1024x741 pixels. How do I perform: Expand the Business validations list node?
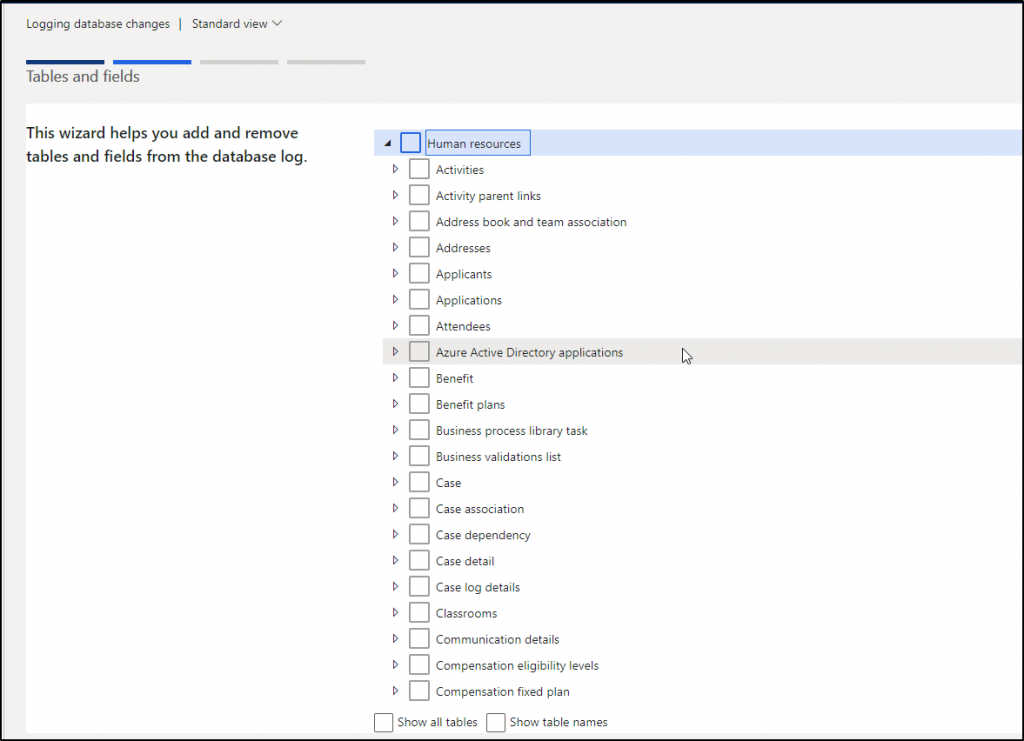[395, 455]
